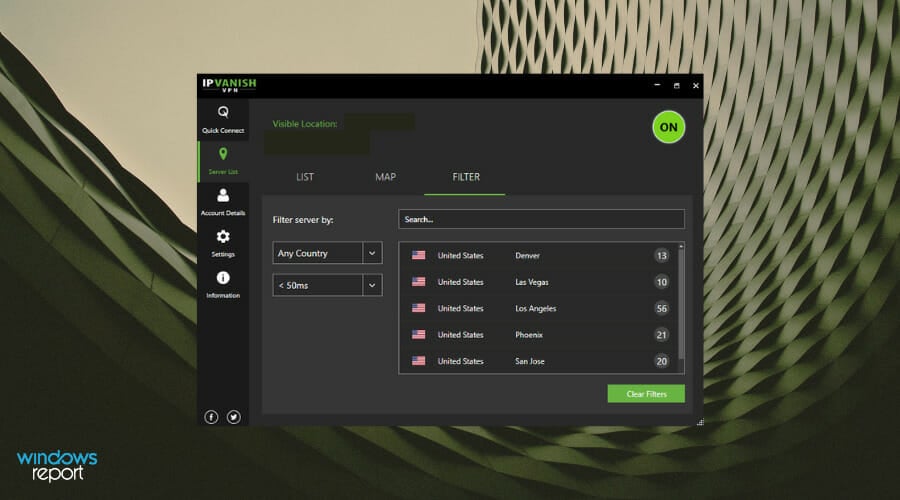
Task: Click the US flag next to San Jose
Action: coord(418,361)
